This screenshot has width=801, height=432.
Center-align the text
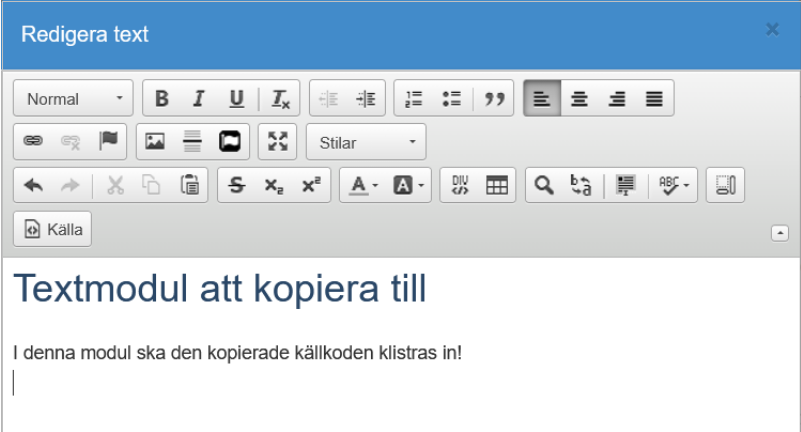tap(580, 99)
